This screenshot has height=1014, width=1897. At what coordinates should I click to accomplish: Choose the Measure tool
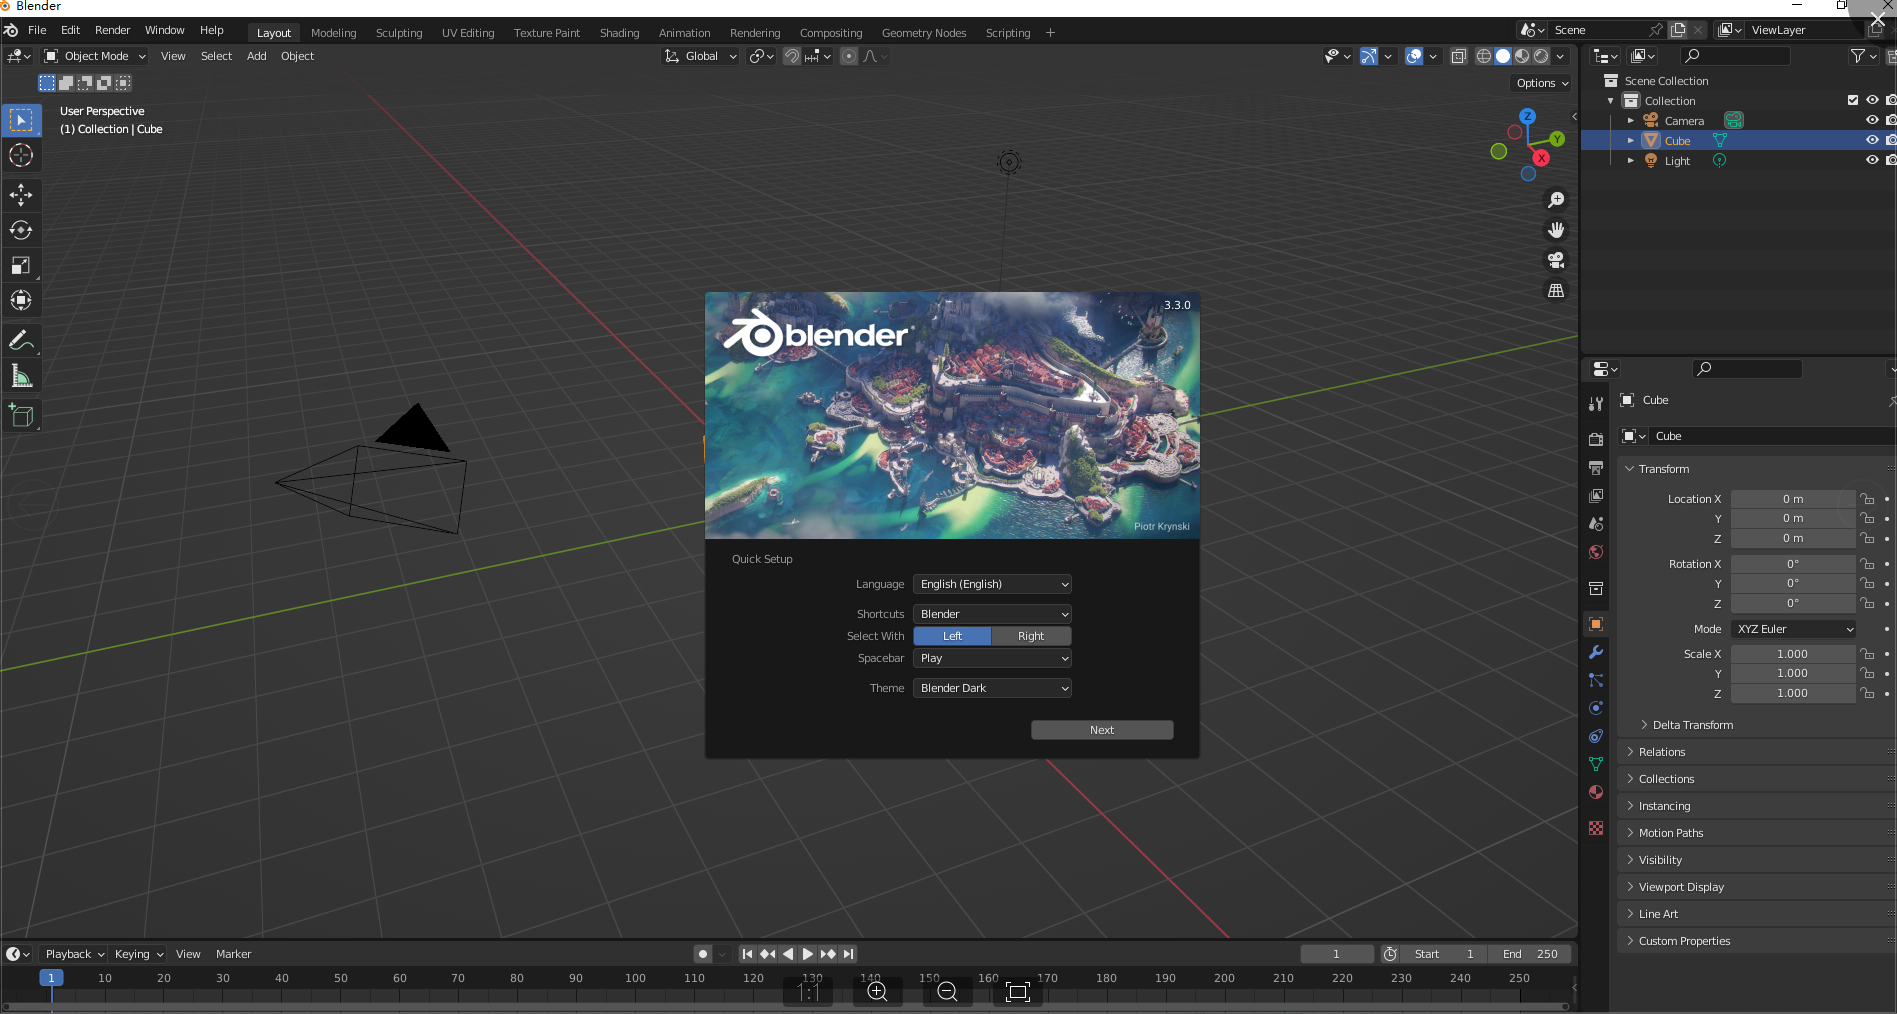(21, 376)
